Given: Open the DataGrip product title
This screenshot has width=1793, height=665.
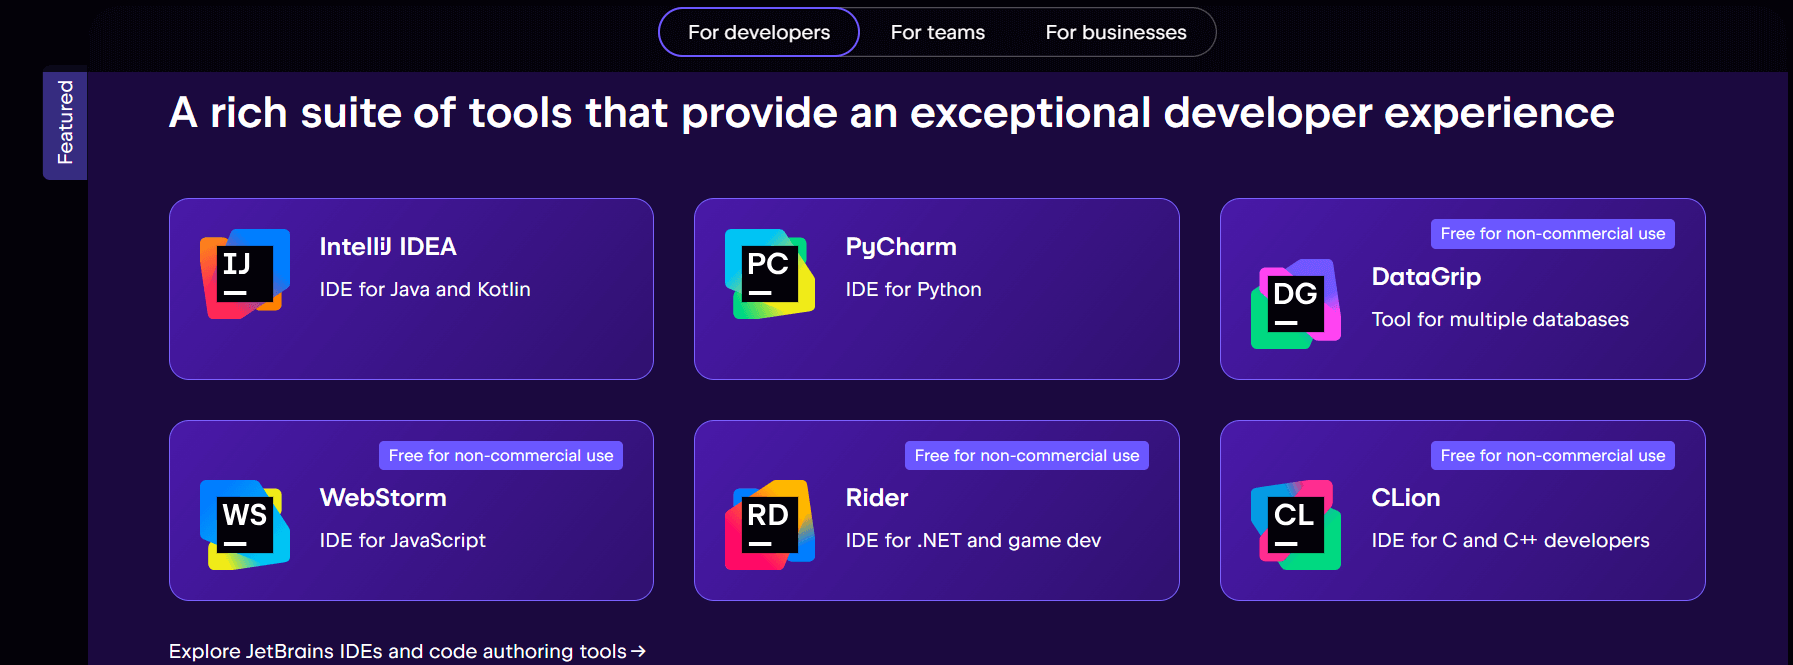Looking at the screenshot, I should (1426, 277).
